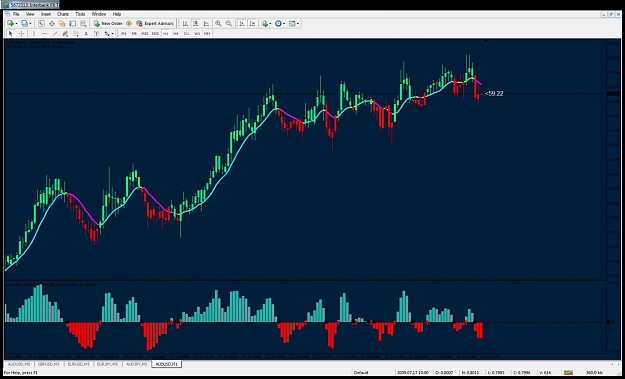The height and width of the screenshot is (379, 625).
Task: Open the Templates icon
Action: coord(292,24)
